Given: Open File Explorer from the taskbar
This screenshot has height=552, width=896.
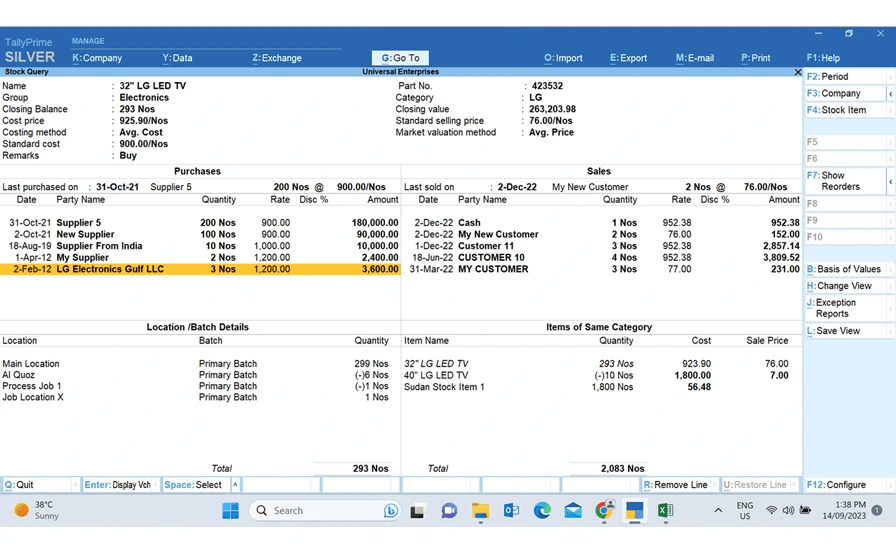Looking at the screenshot, I should click(x=481, y=510).
